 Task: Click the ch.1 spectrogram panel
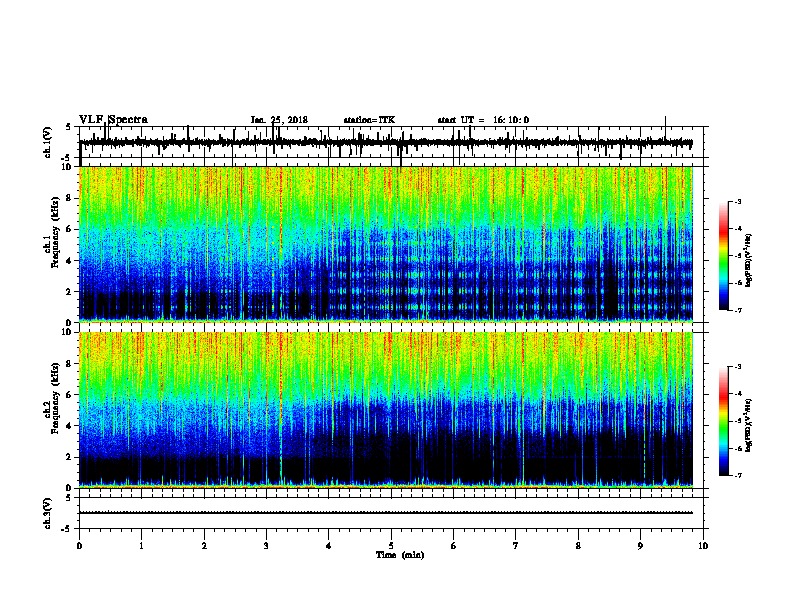pos(386,244)
